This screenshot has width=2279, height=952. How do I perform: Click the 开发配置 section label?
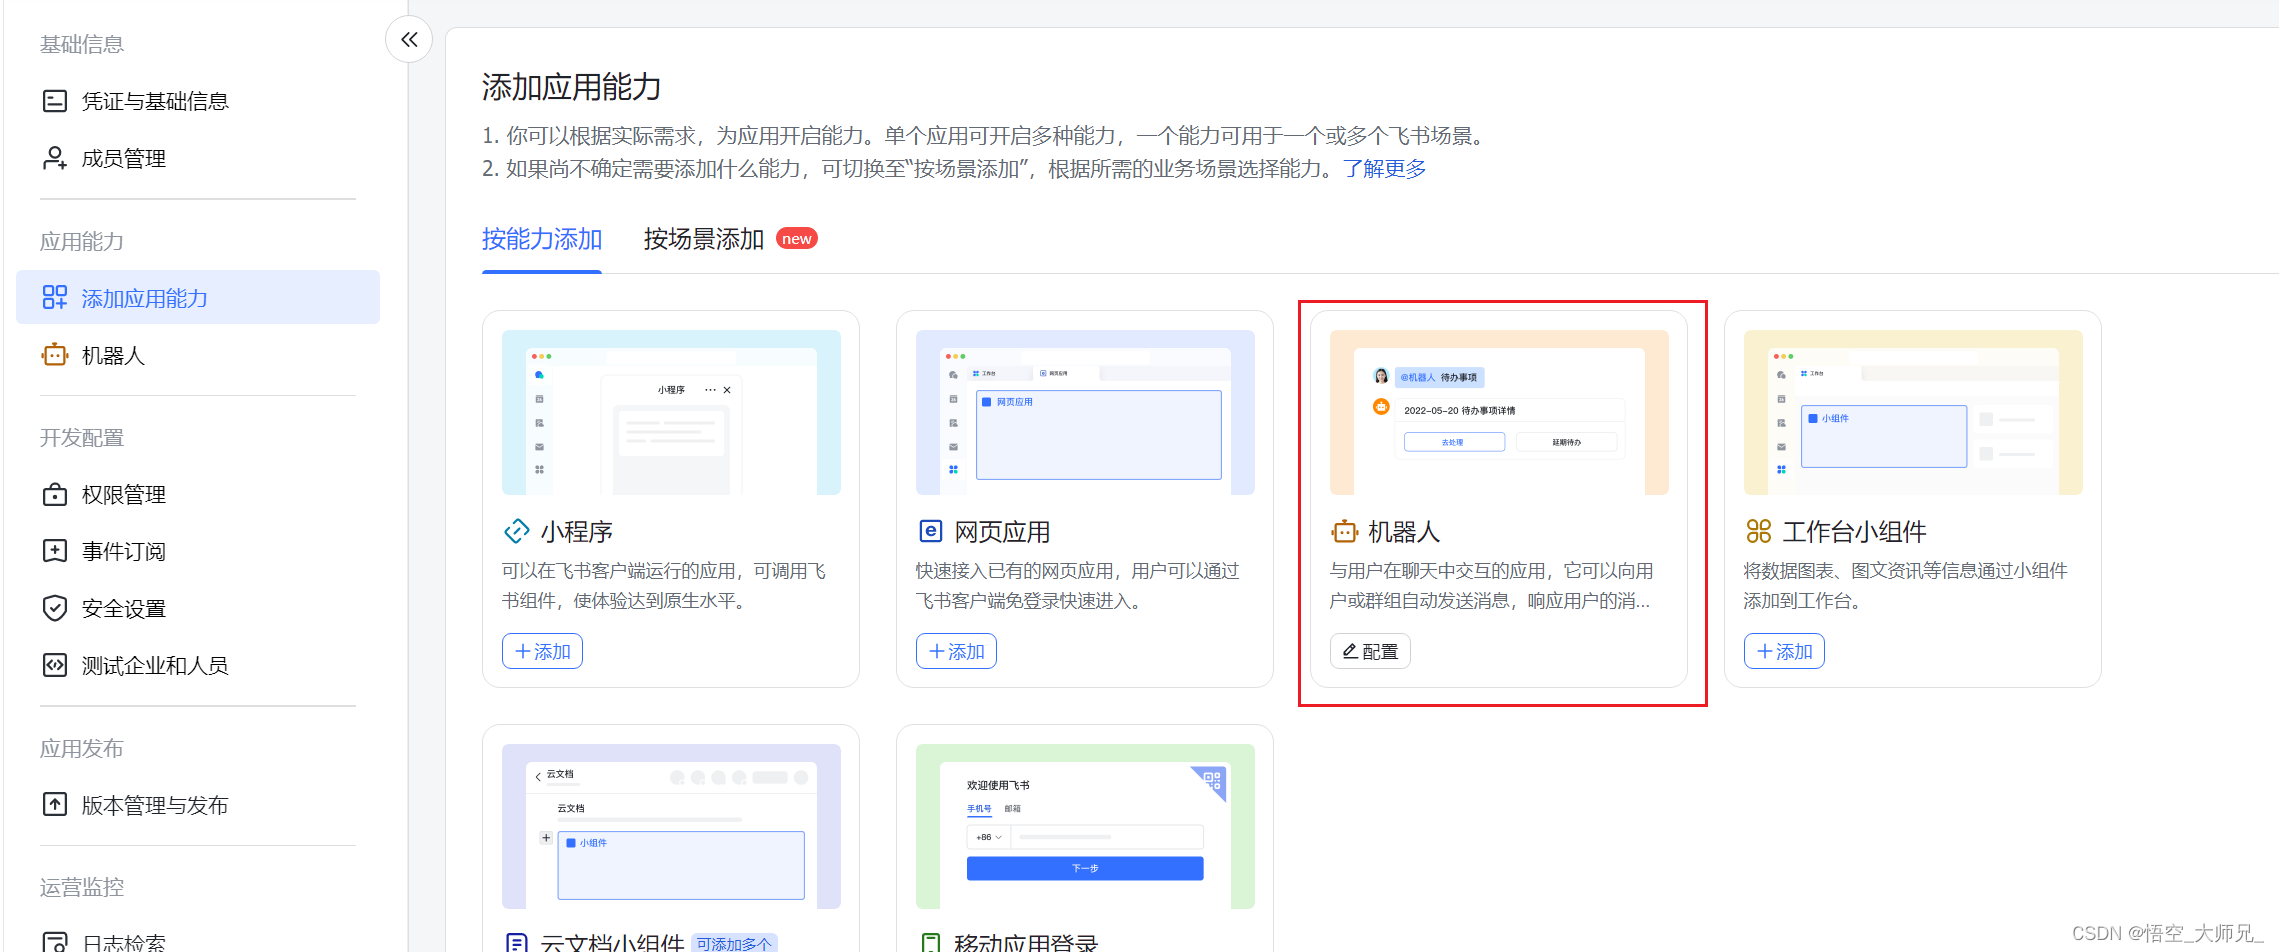[x=82, y=438]
